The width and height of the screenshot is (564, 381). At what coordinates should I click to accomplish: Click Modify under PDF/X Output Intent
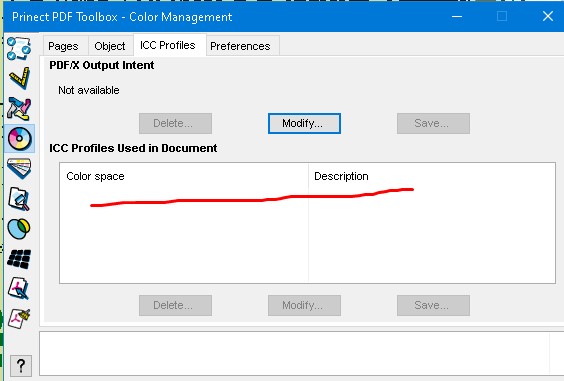tap(304, 123)
